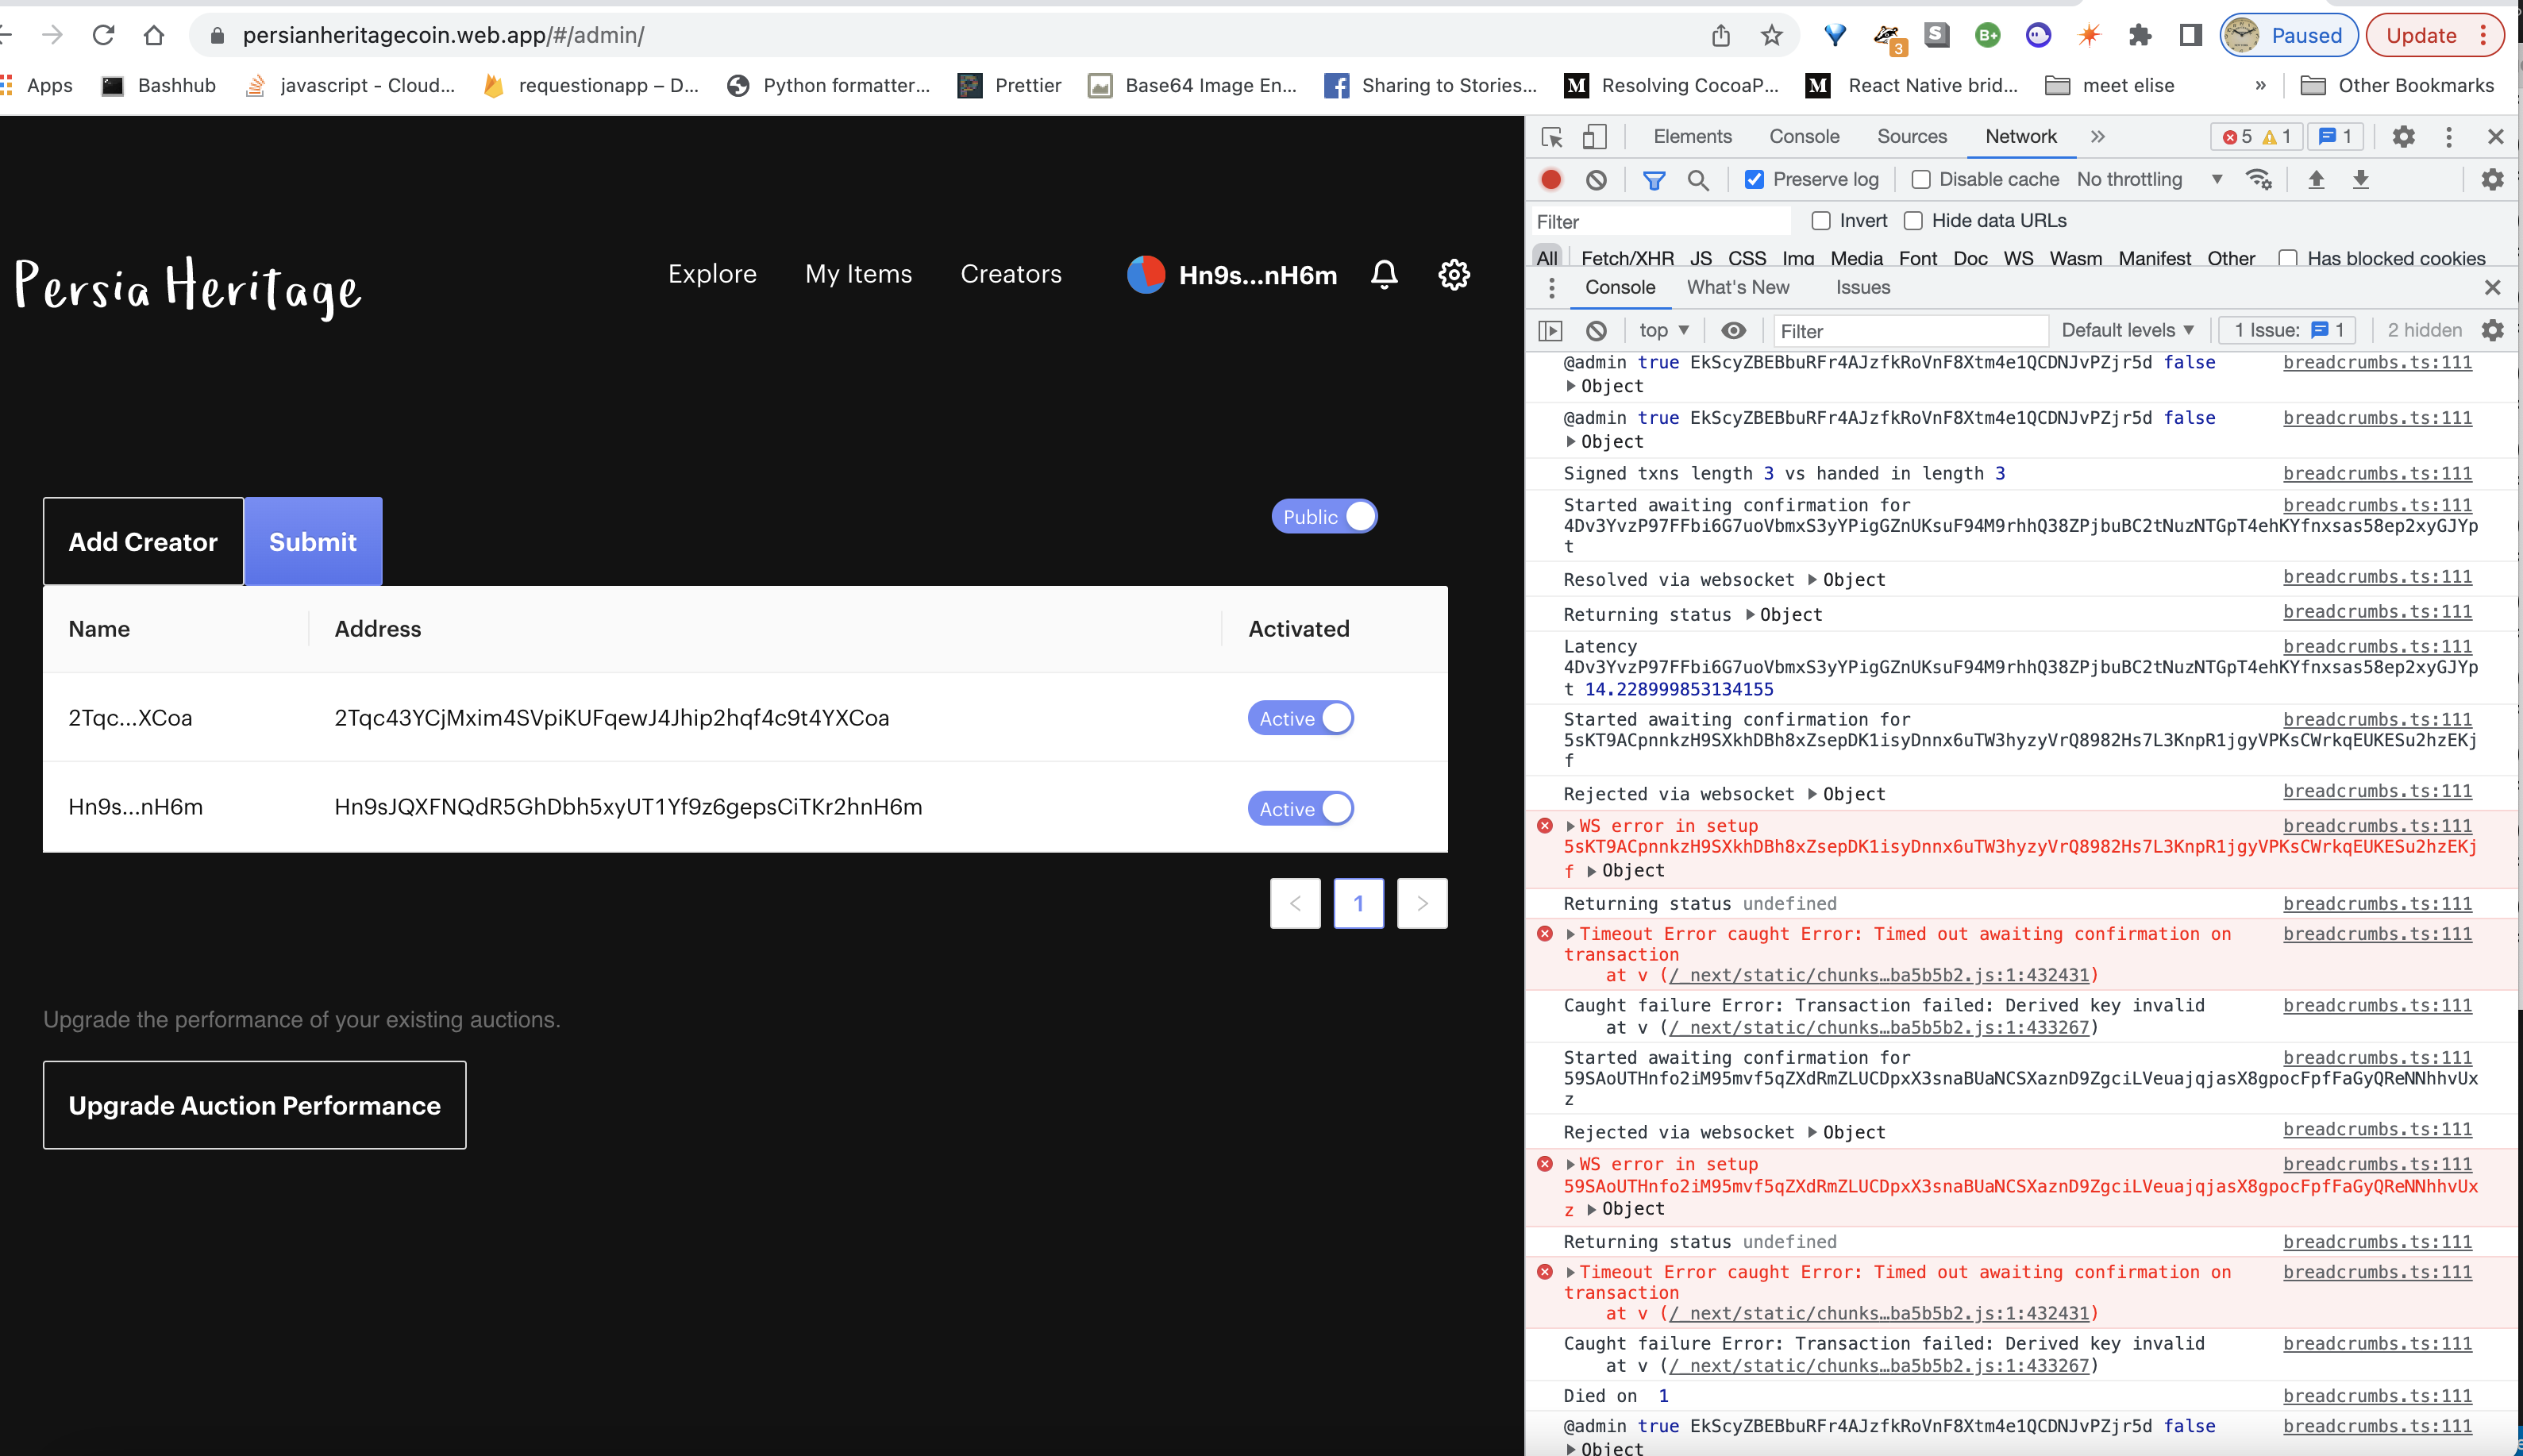The image size is (2523, 1456).
Task: Open the settings gear in the Persia Heritage header
Action: [1454, 274]
